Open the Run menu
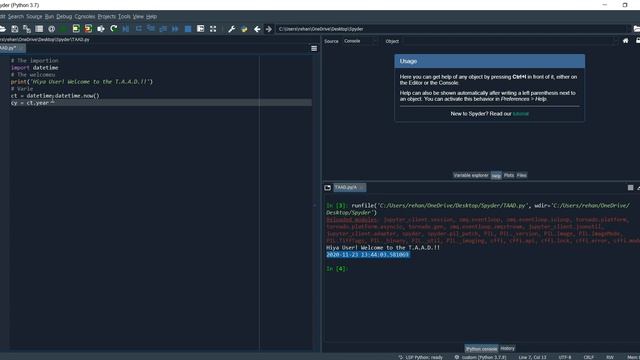This screenshot has height=360, width=640. (x=49, y=17)
